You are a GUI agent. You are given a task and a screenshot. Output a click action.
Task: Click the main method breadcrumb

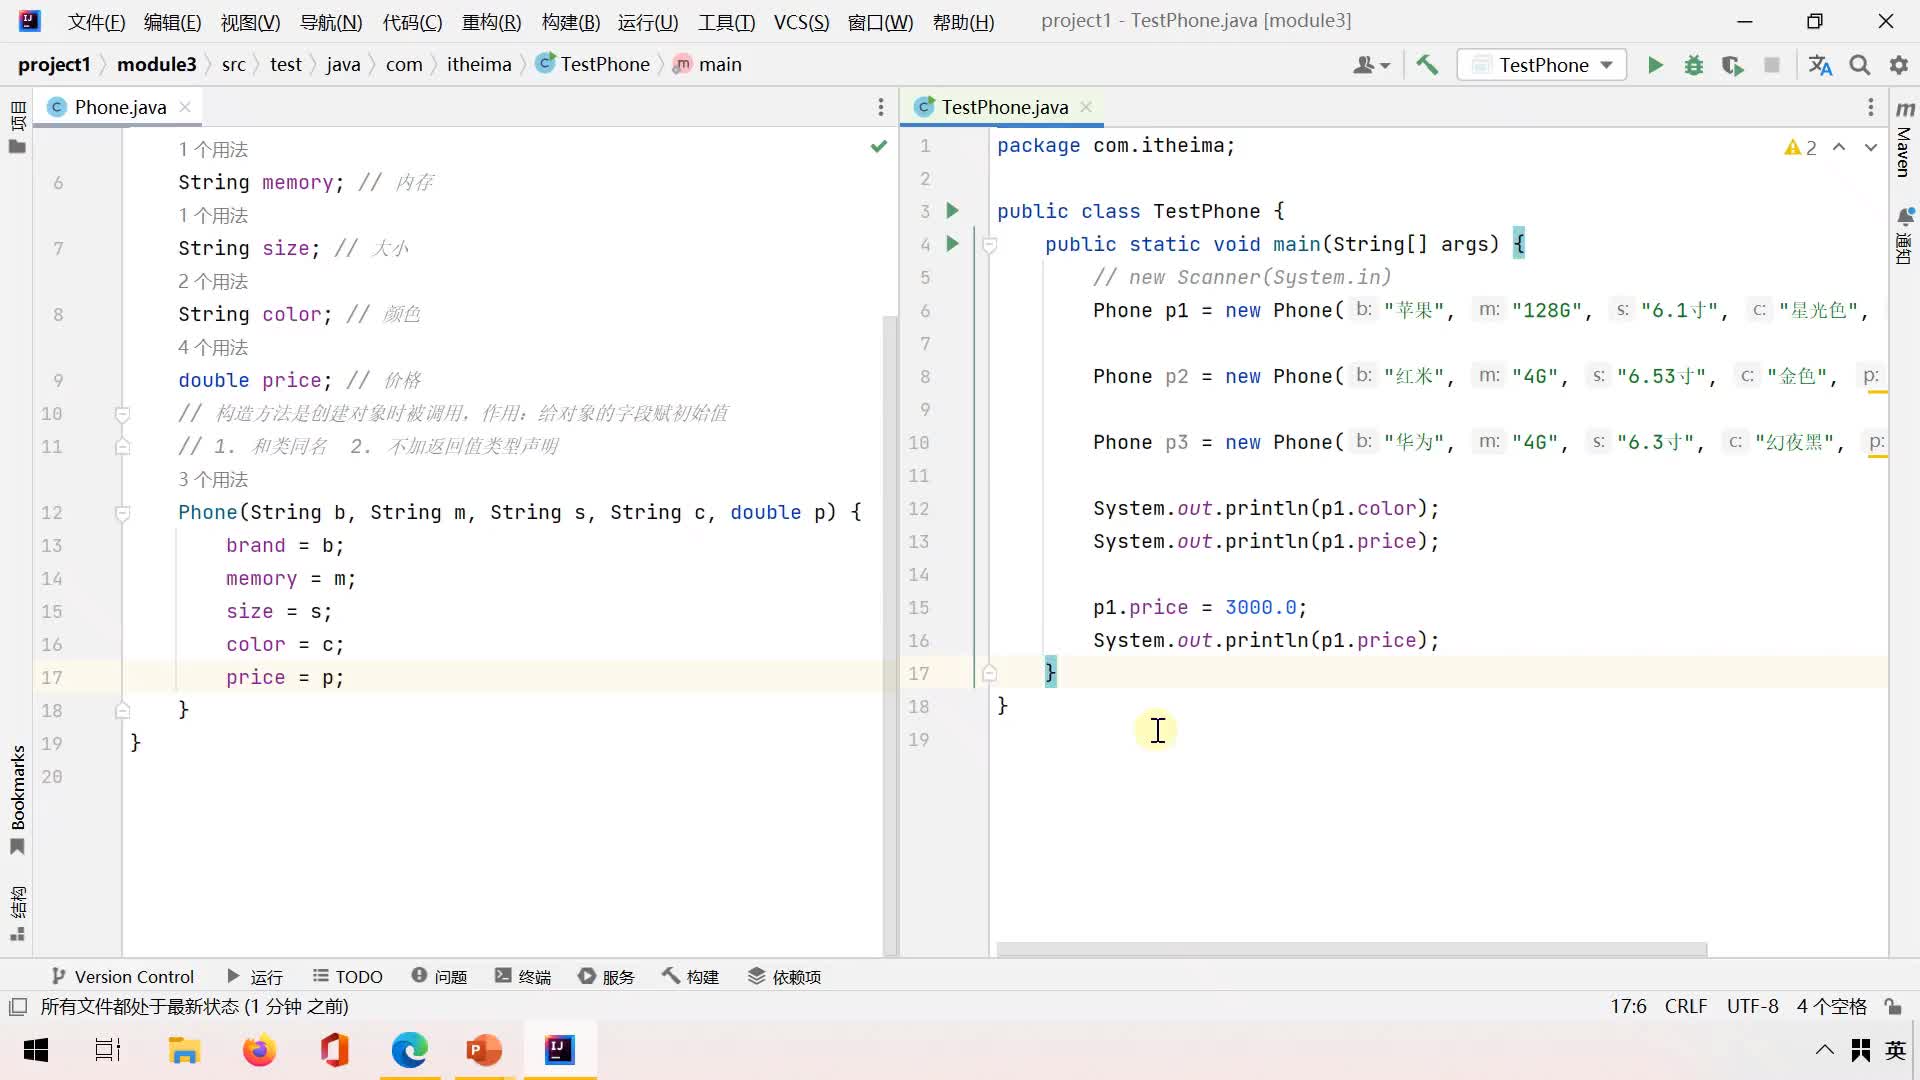pyautogui.click(x=707, y=65)
